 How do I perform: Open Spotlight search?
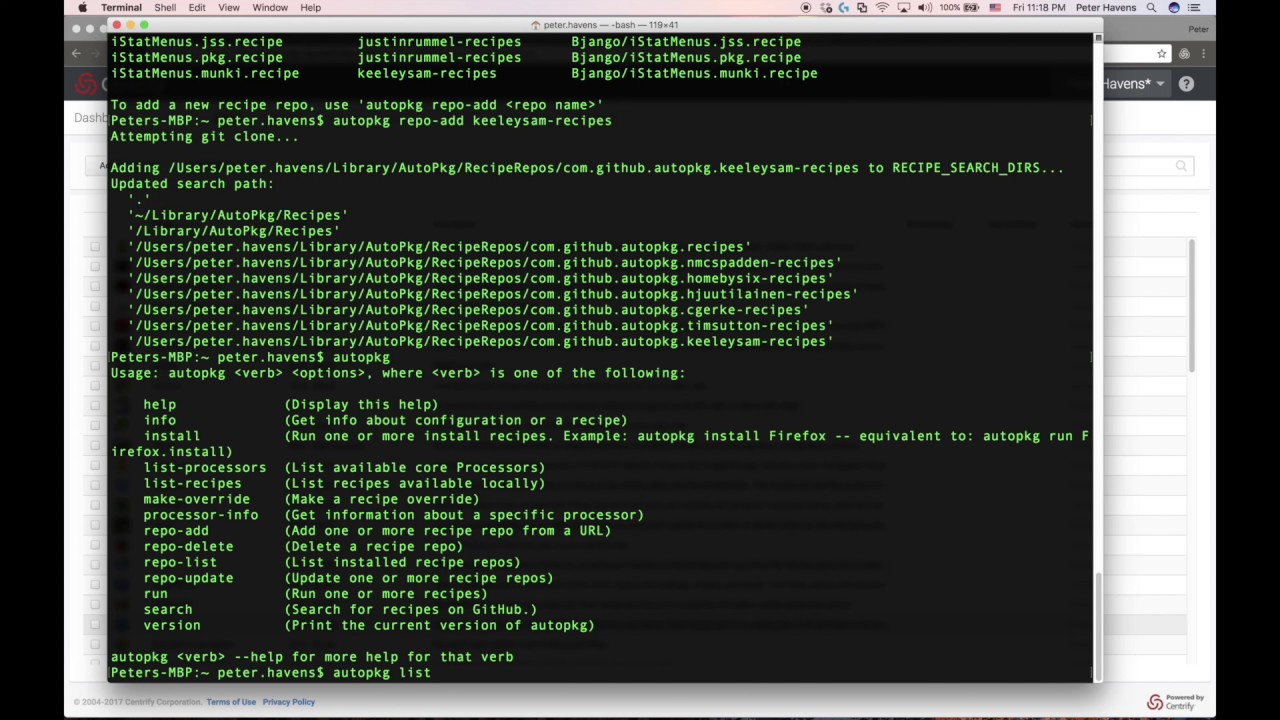click(1151, 7)
